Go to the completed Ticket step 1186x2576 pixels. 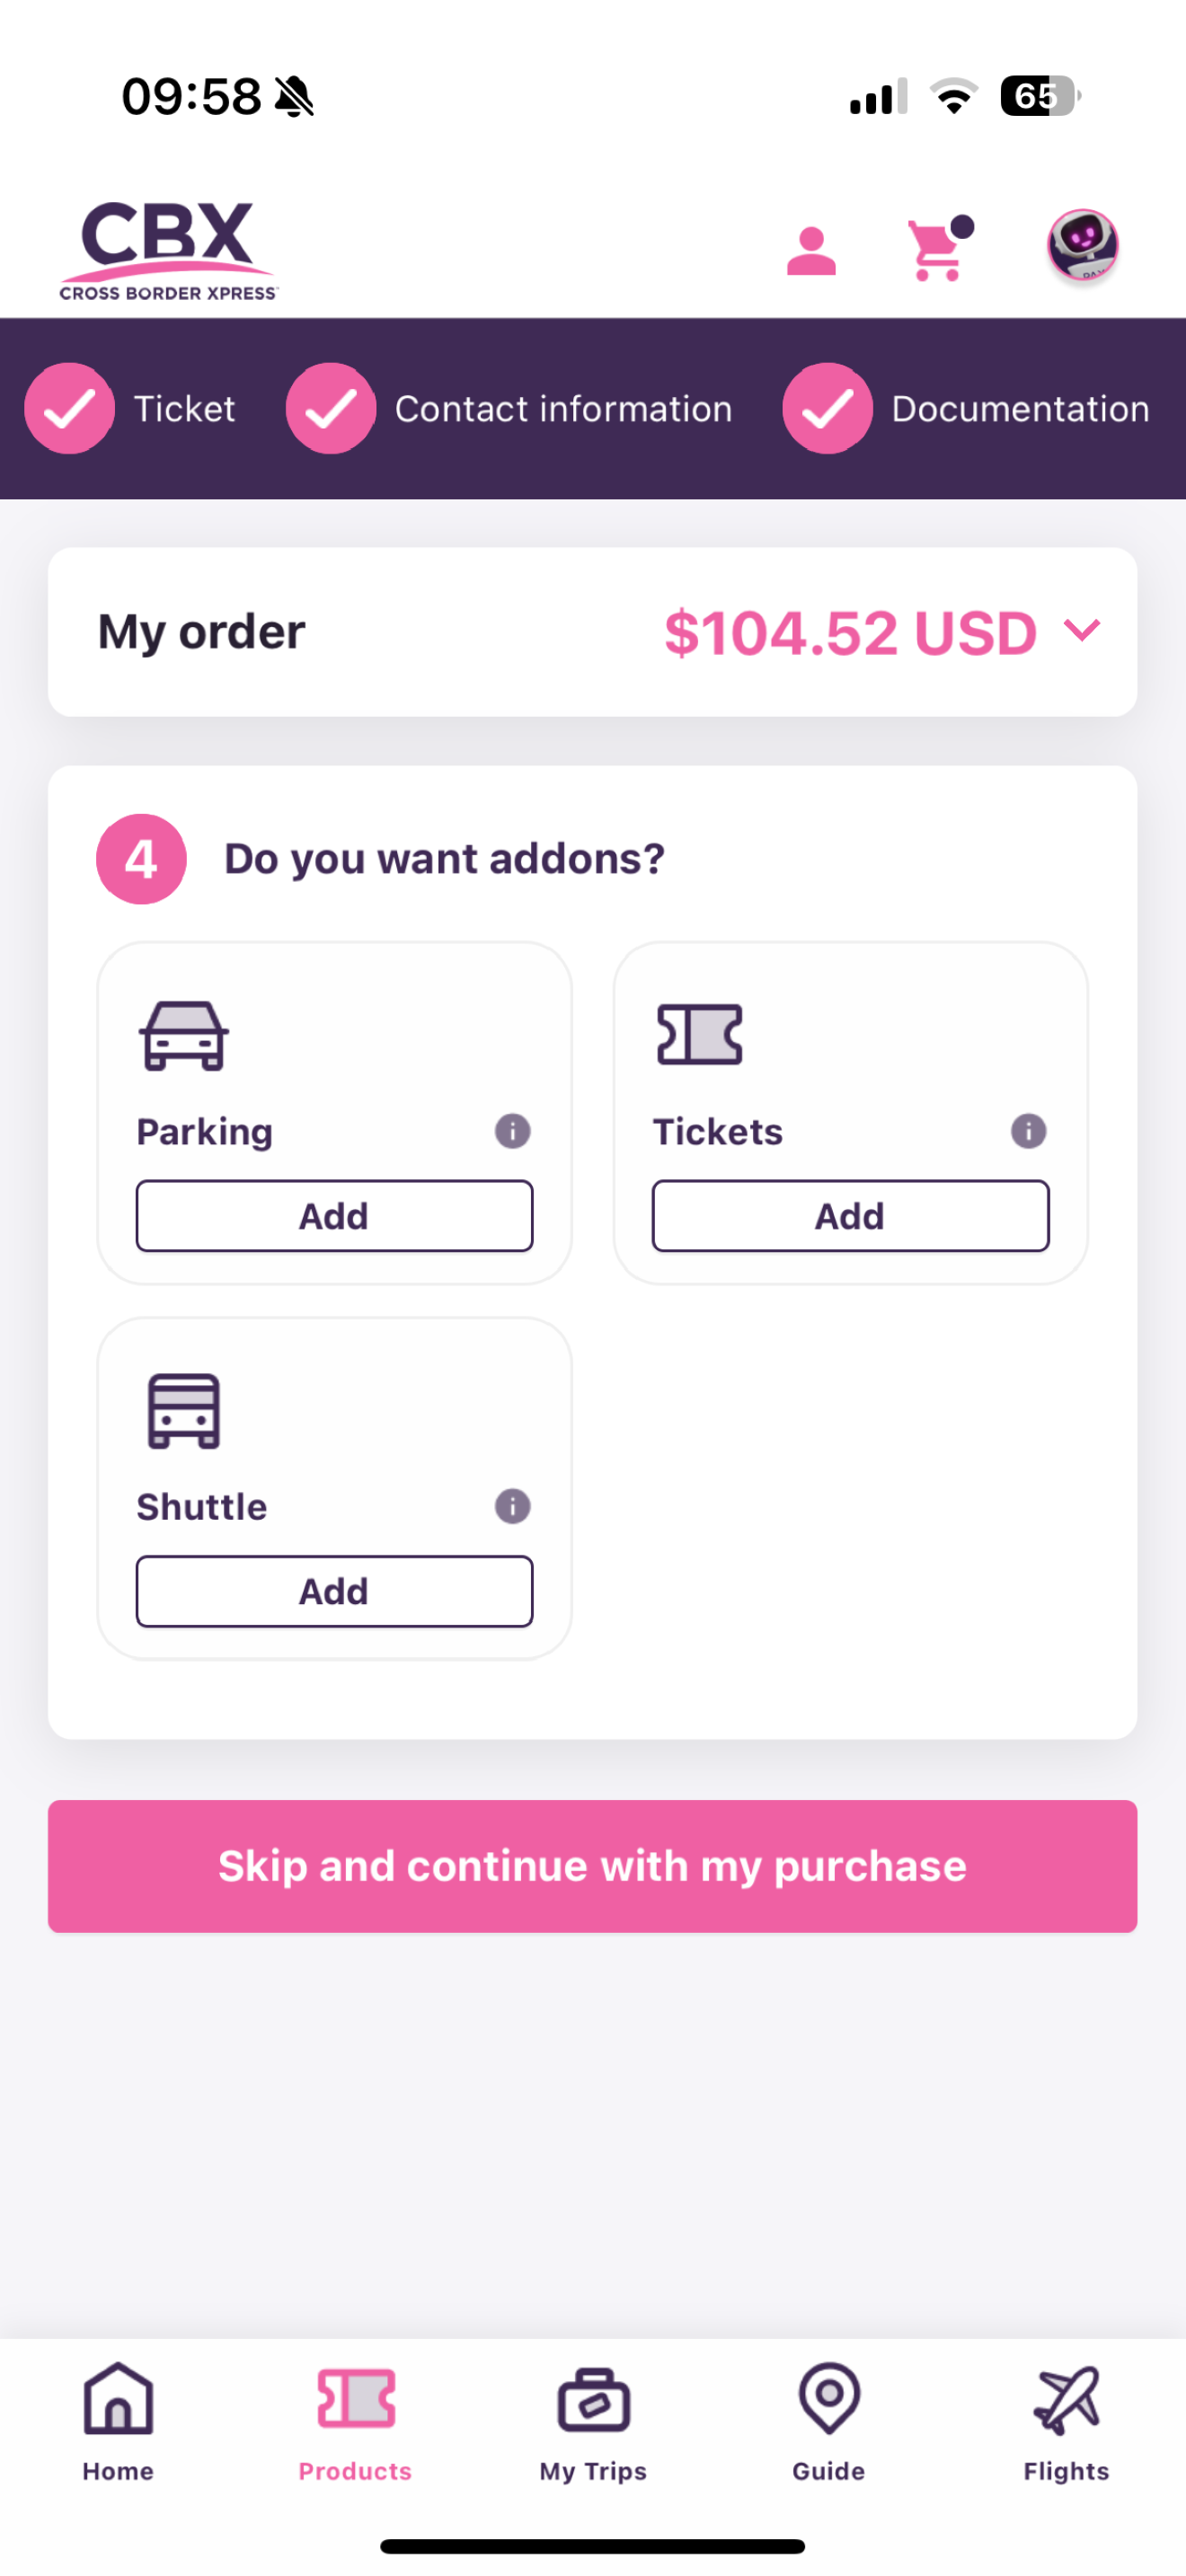tap(130, 408)
